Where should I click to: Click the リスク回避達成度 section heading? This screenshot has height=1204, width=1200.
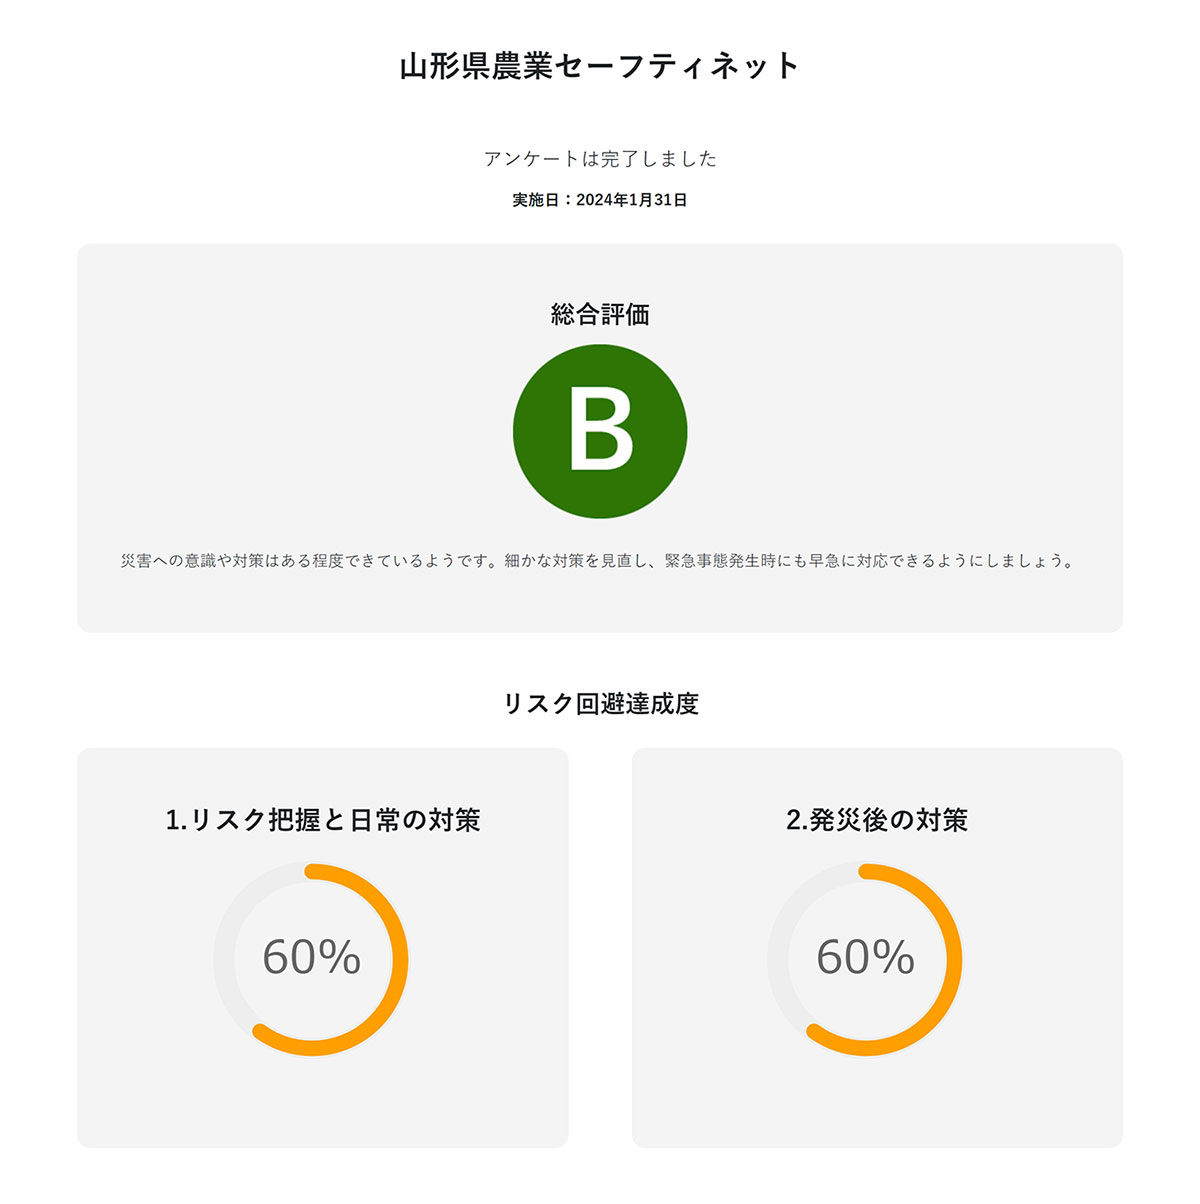[x=600, y=703]
